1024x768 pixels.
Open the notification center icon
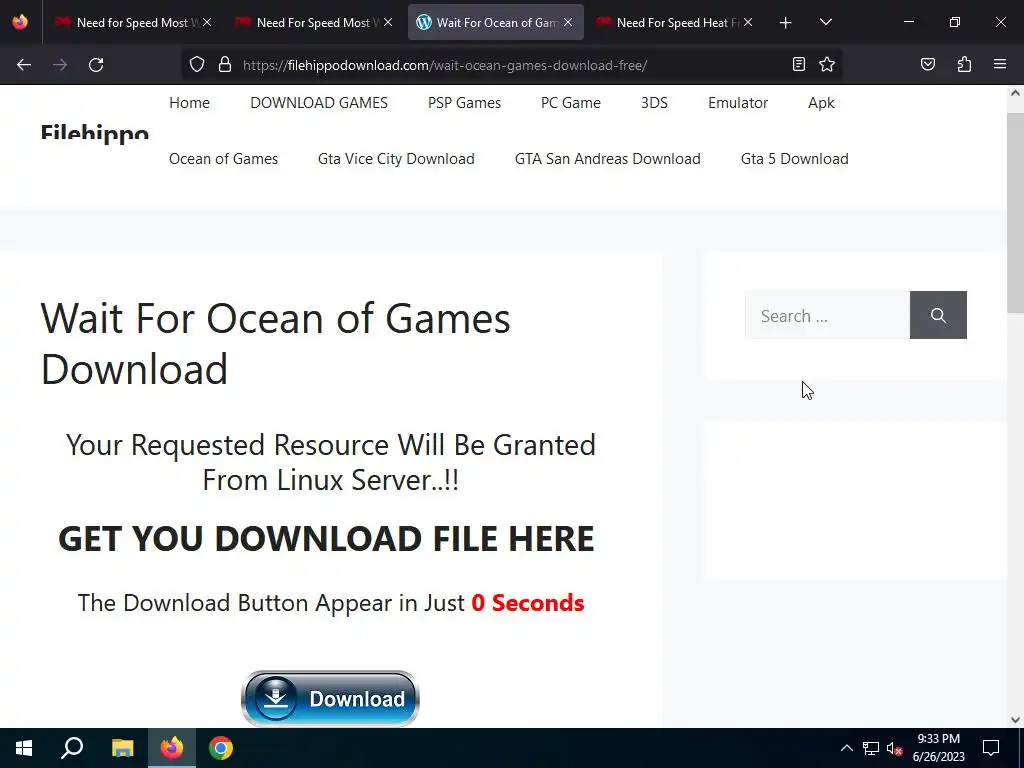click(x=991, y=748)
